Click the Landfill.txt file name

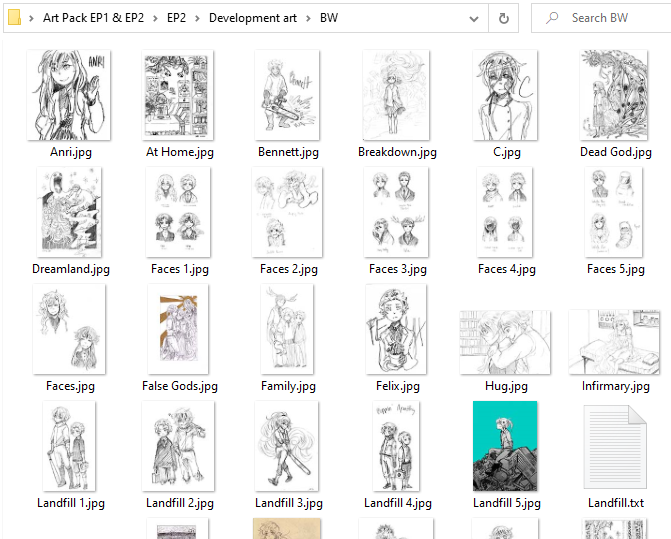coord(616,503)
